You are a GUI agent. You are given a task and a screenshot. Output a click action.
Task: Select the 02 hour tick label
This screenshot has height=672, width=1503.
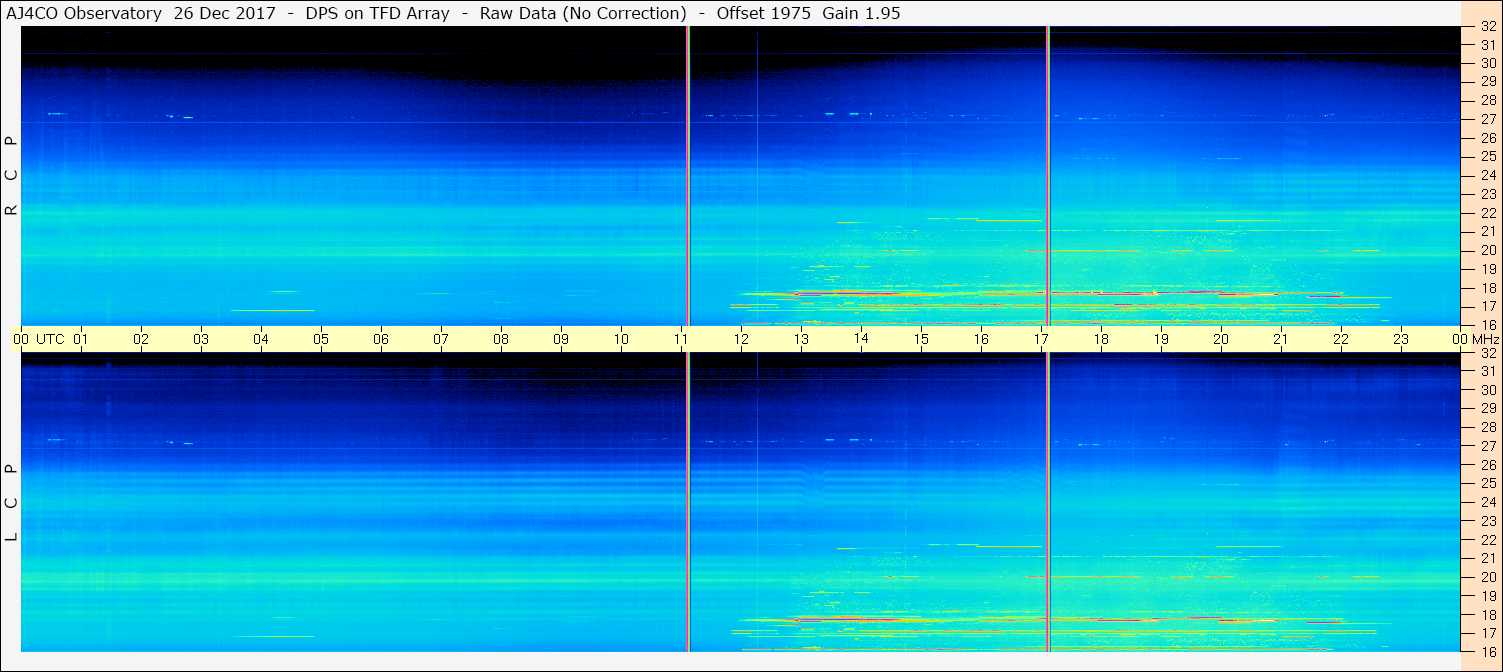pos(141,339)
